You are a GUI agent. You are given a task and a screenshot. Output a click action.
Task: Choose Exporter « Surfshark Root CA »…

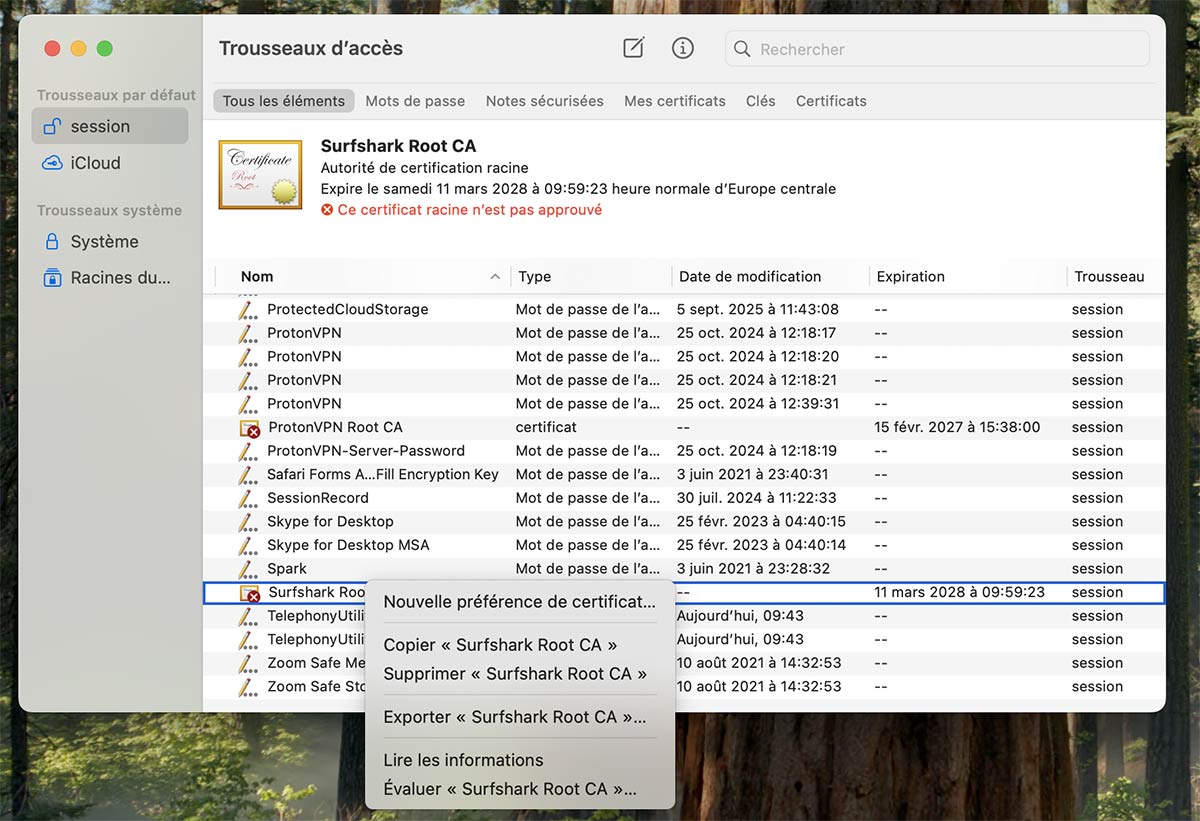515,717
